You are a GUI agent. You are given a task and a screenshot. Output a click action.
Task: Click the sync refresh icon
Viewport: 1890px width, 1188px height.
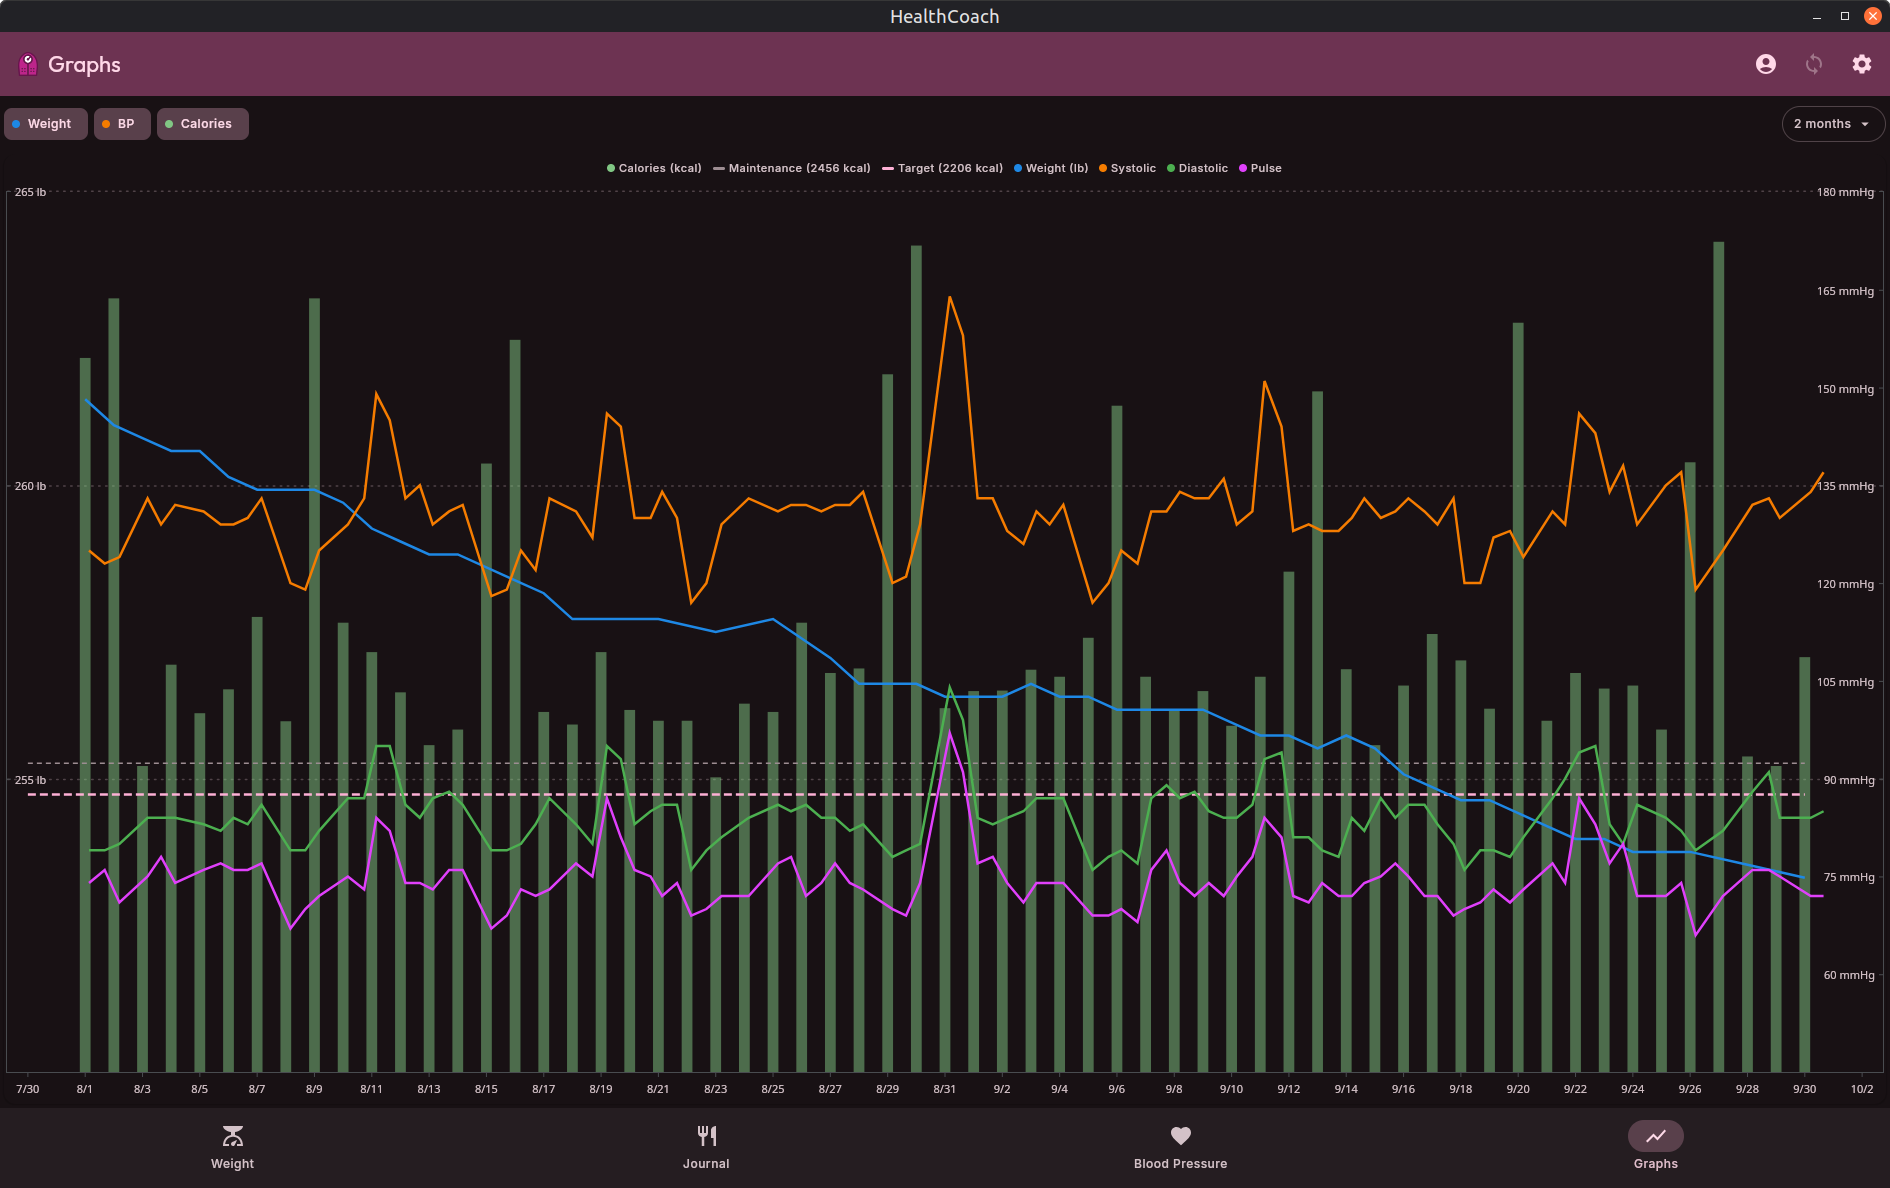1814,64
